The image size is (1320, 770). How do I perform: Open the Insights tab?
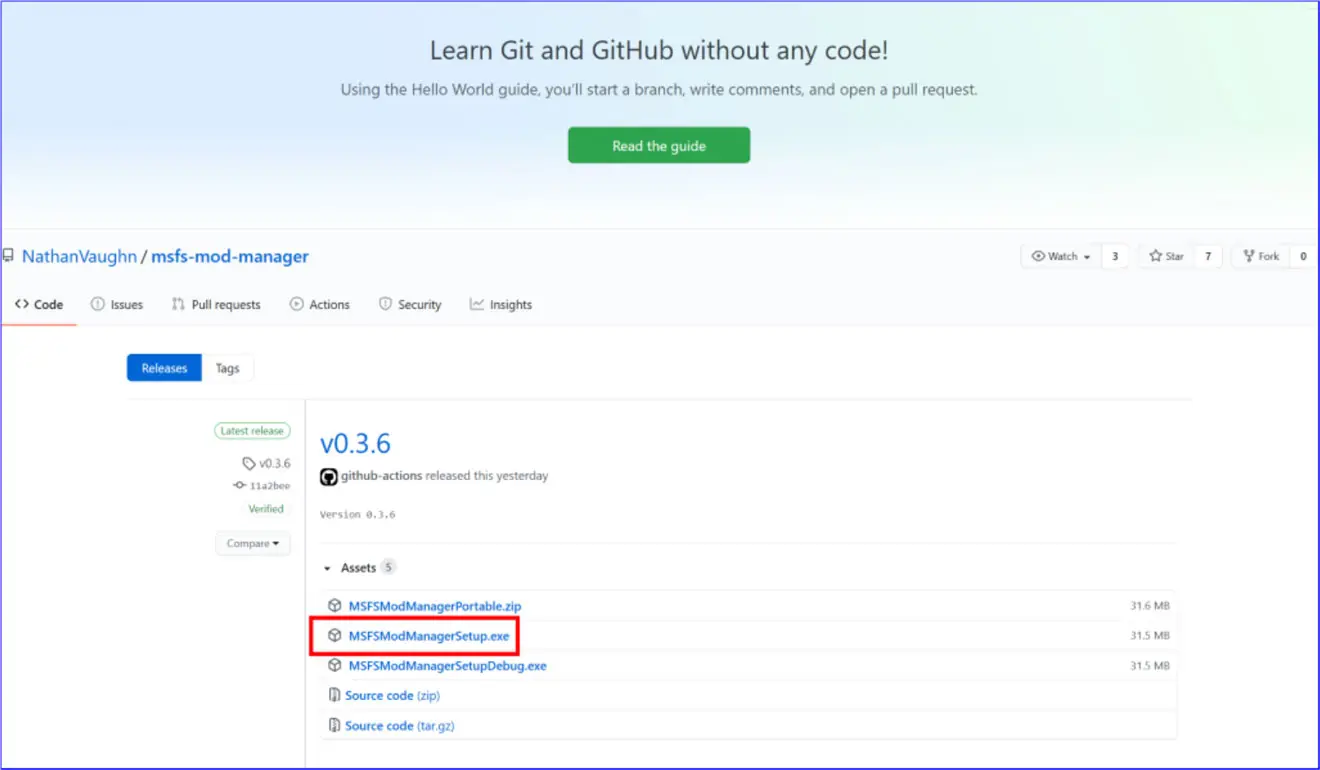(x=501, y=305)
